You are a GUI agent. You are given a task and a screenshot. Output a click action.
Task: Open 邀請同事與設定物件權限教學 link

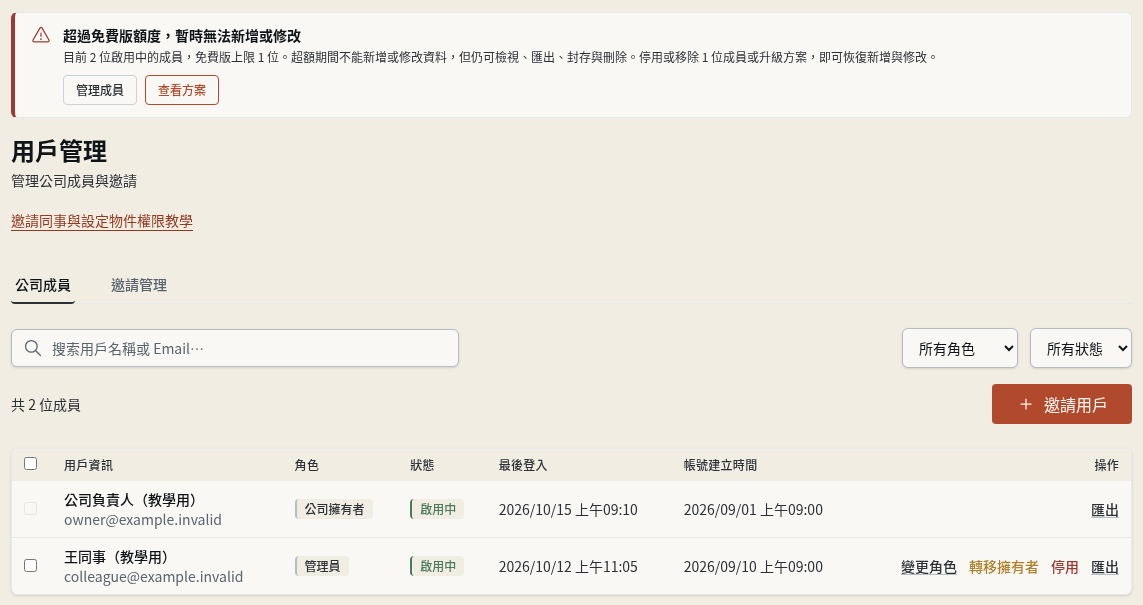[102, 222]
